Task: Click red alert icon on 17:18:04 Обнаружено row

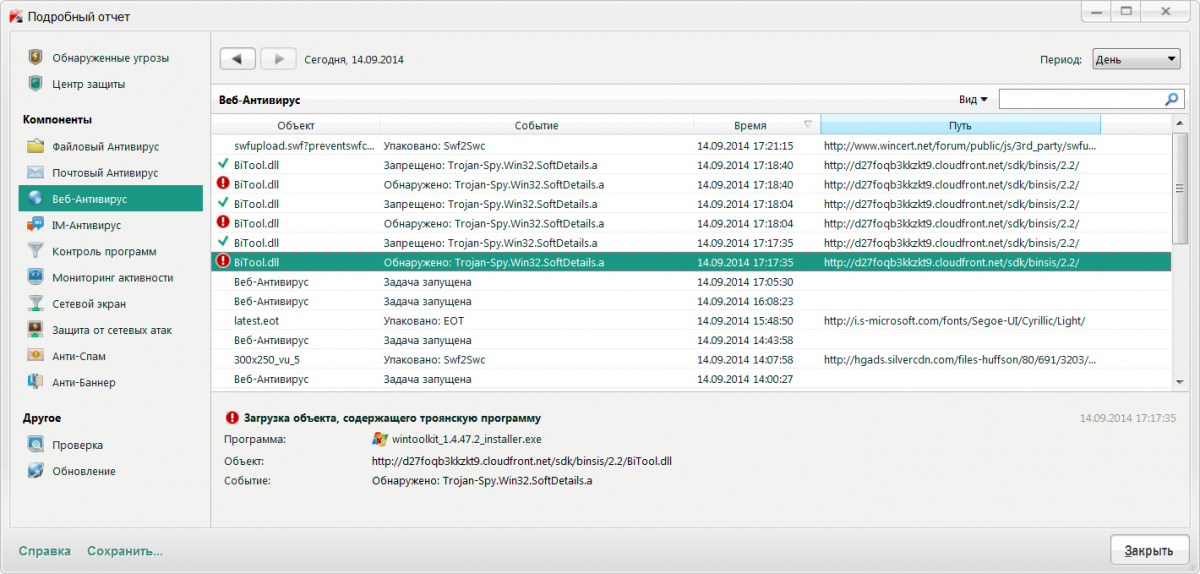Action: (223, 223)
